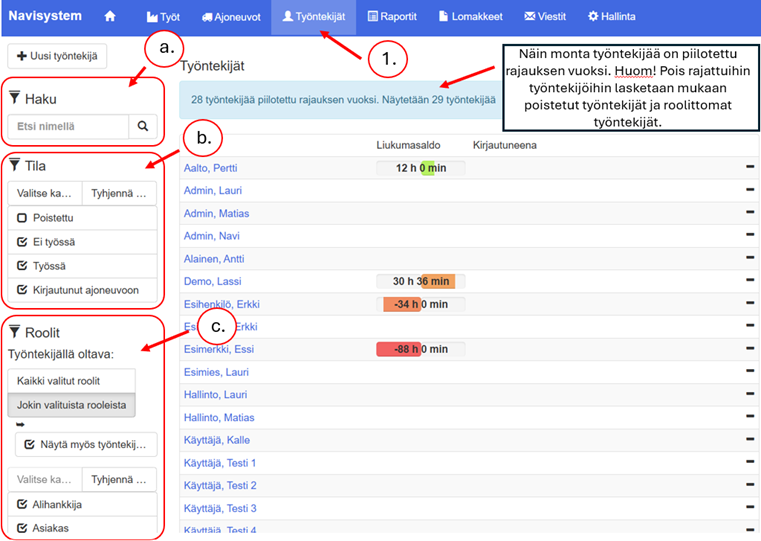Image resolution: width=761 pixels, height=541 pixels.
Task: Toggle the Ei työssä checkbox
Action: coord(22,242)
